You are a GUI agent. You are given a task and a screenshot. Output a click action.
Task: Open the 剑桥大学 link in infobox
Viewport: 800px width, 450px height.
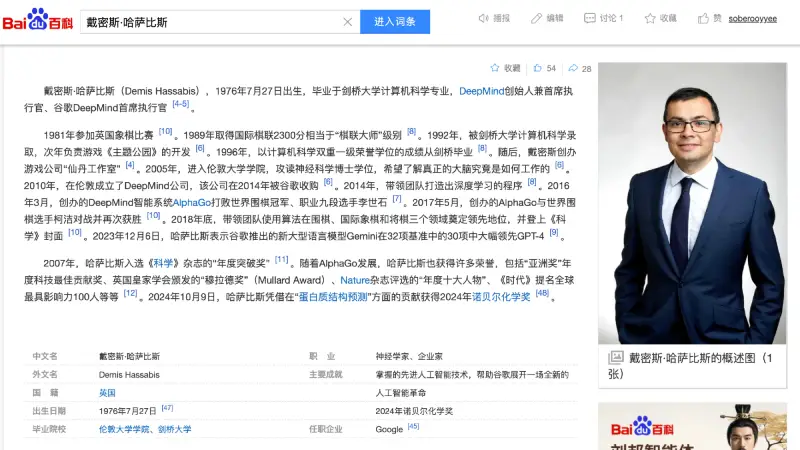coord(174,429)
